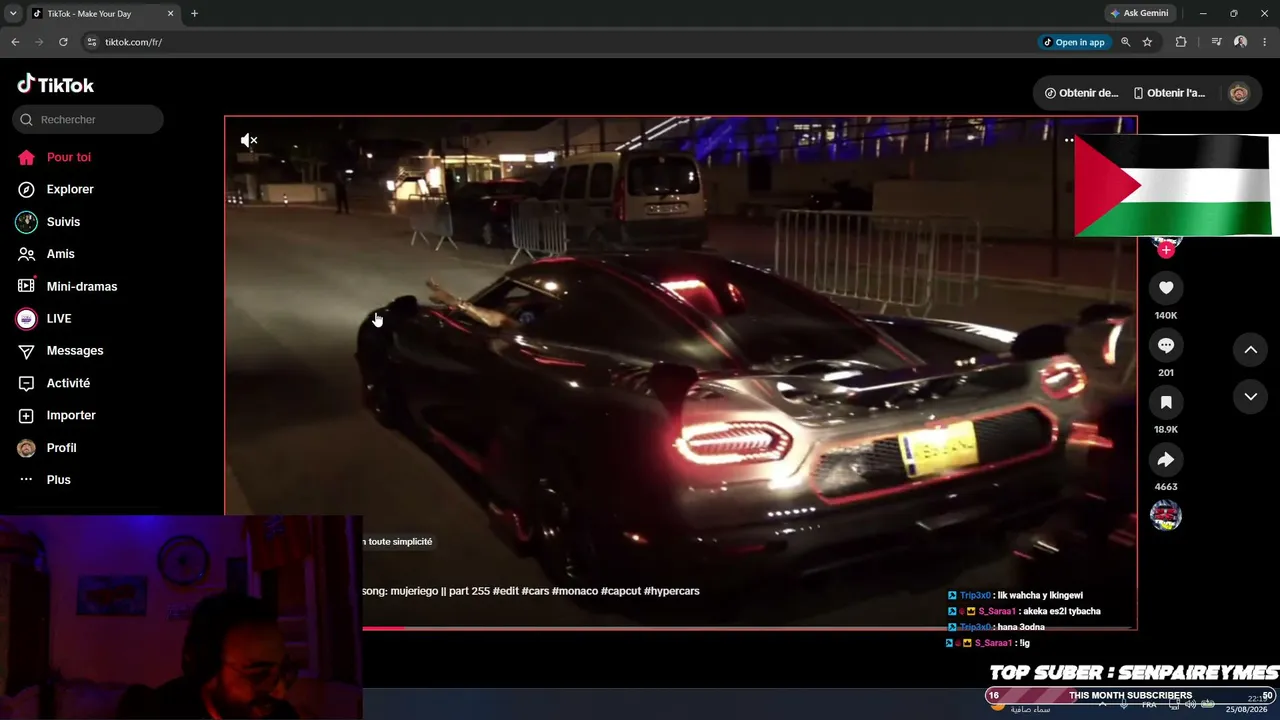The width and height of the screenshot is (1280, 720).
Task: Focus the Rechercher search field
Action: click(x=88, y=119)
